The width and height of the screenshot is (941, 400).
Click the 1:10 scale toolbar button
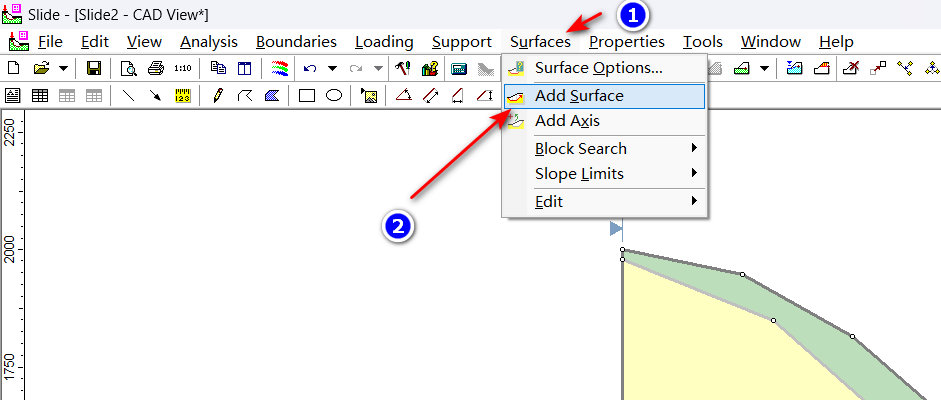(183, 68)
